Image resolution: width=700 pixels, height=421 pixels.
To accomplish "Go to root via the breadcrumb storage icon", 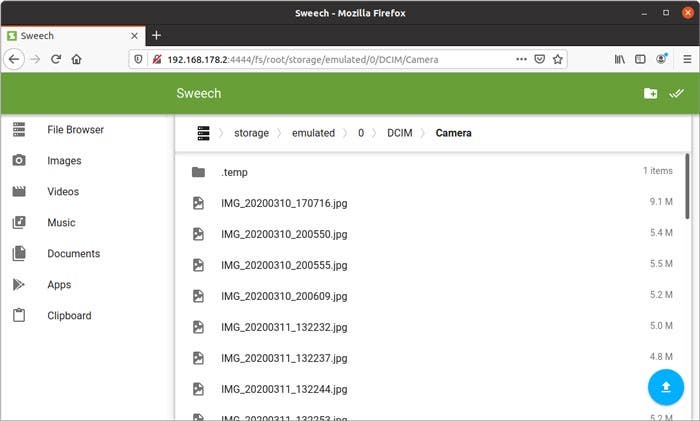I will [x=203, y=133].
